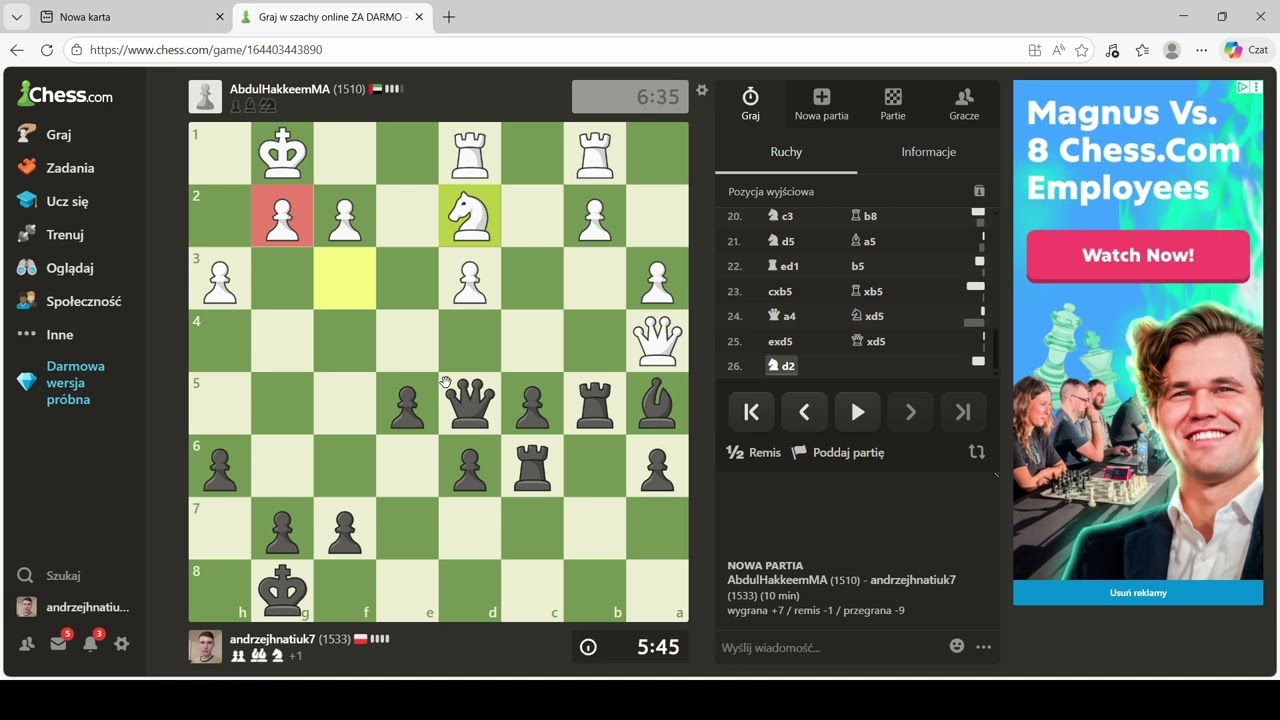This screenshot has width=1280, height=720.
Task: Reload the page
Action: coord(46,50)
